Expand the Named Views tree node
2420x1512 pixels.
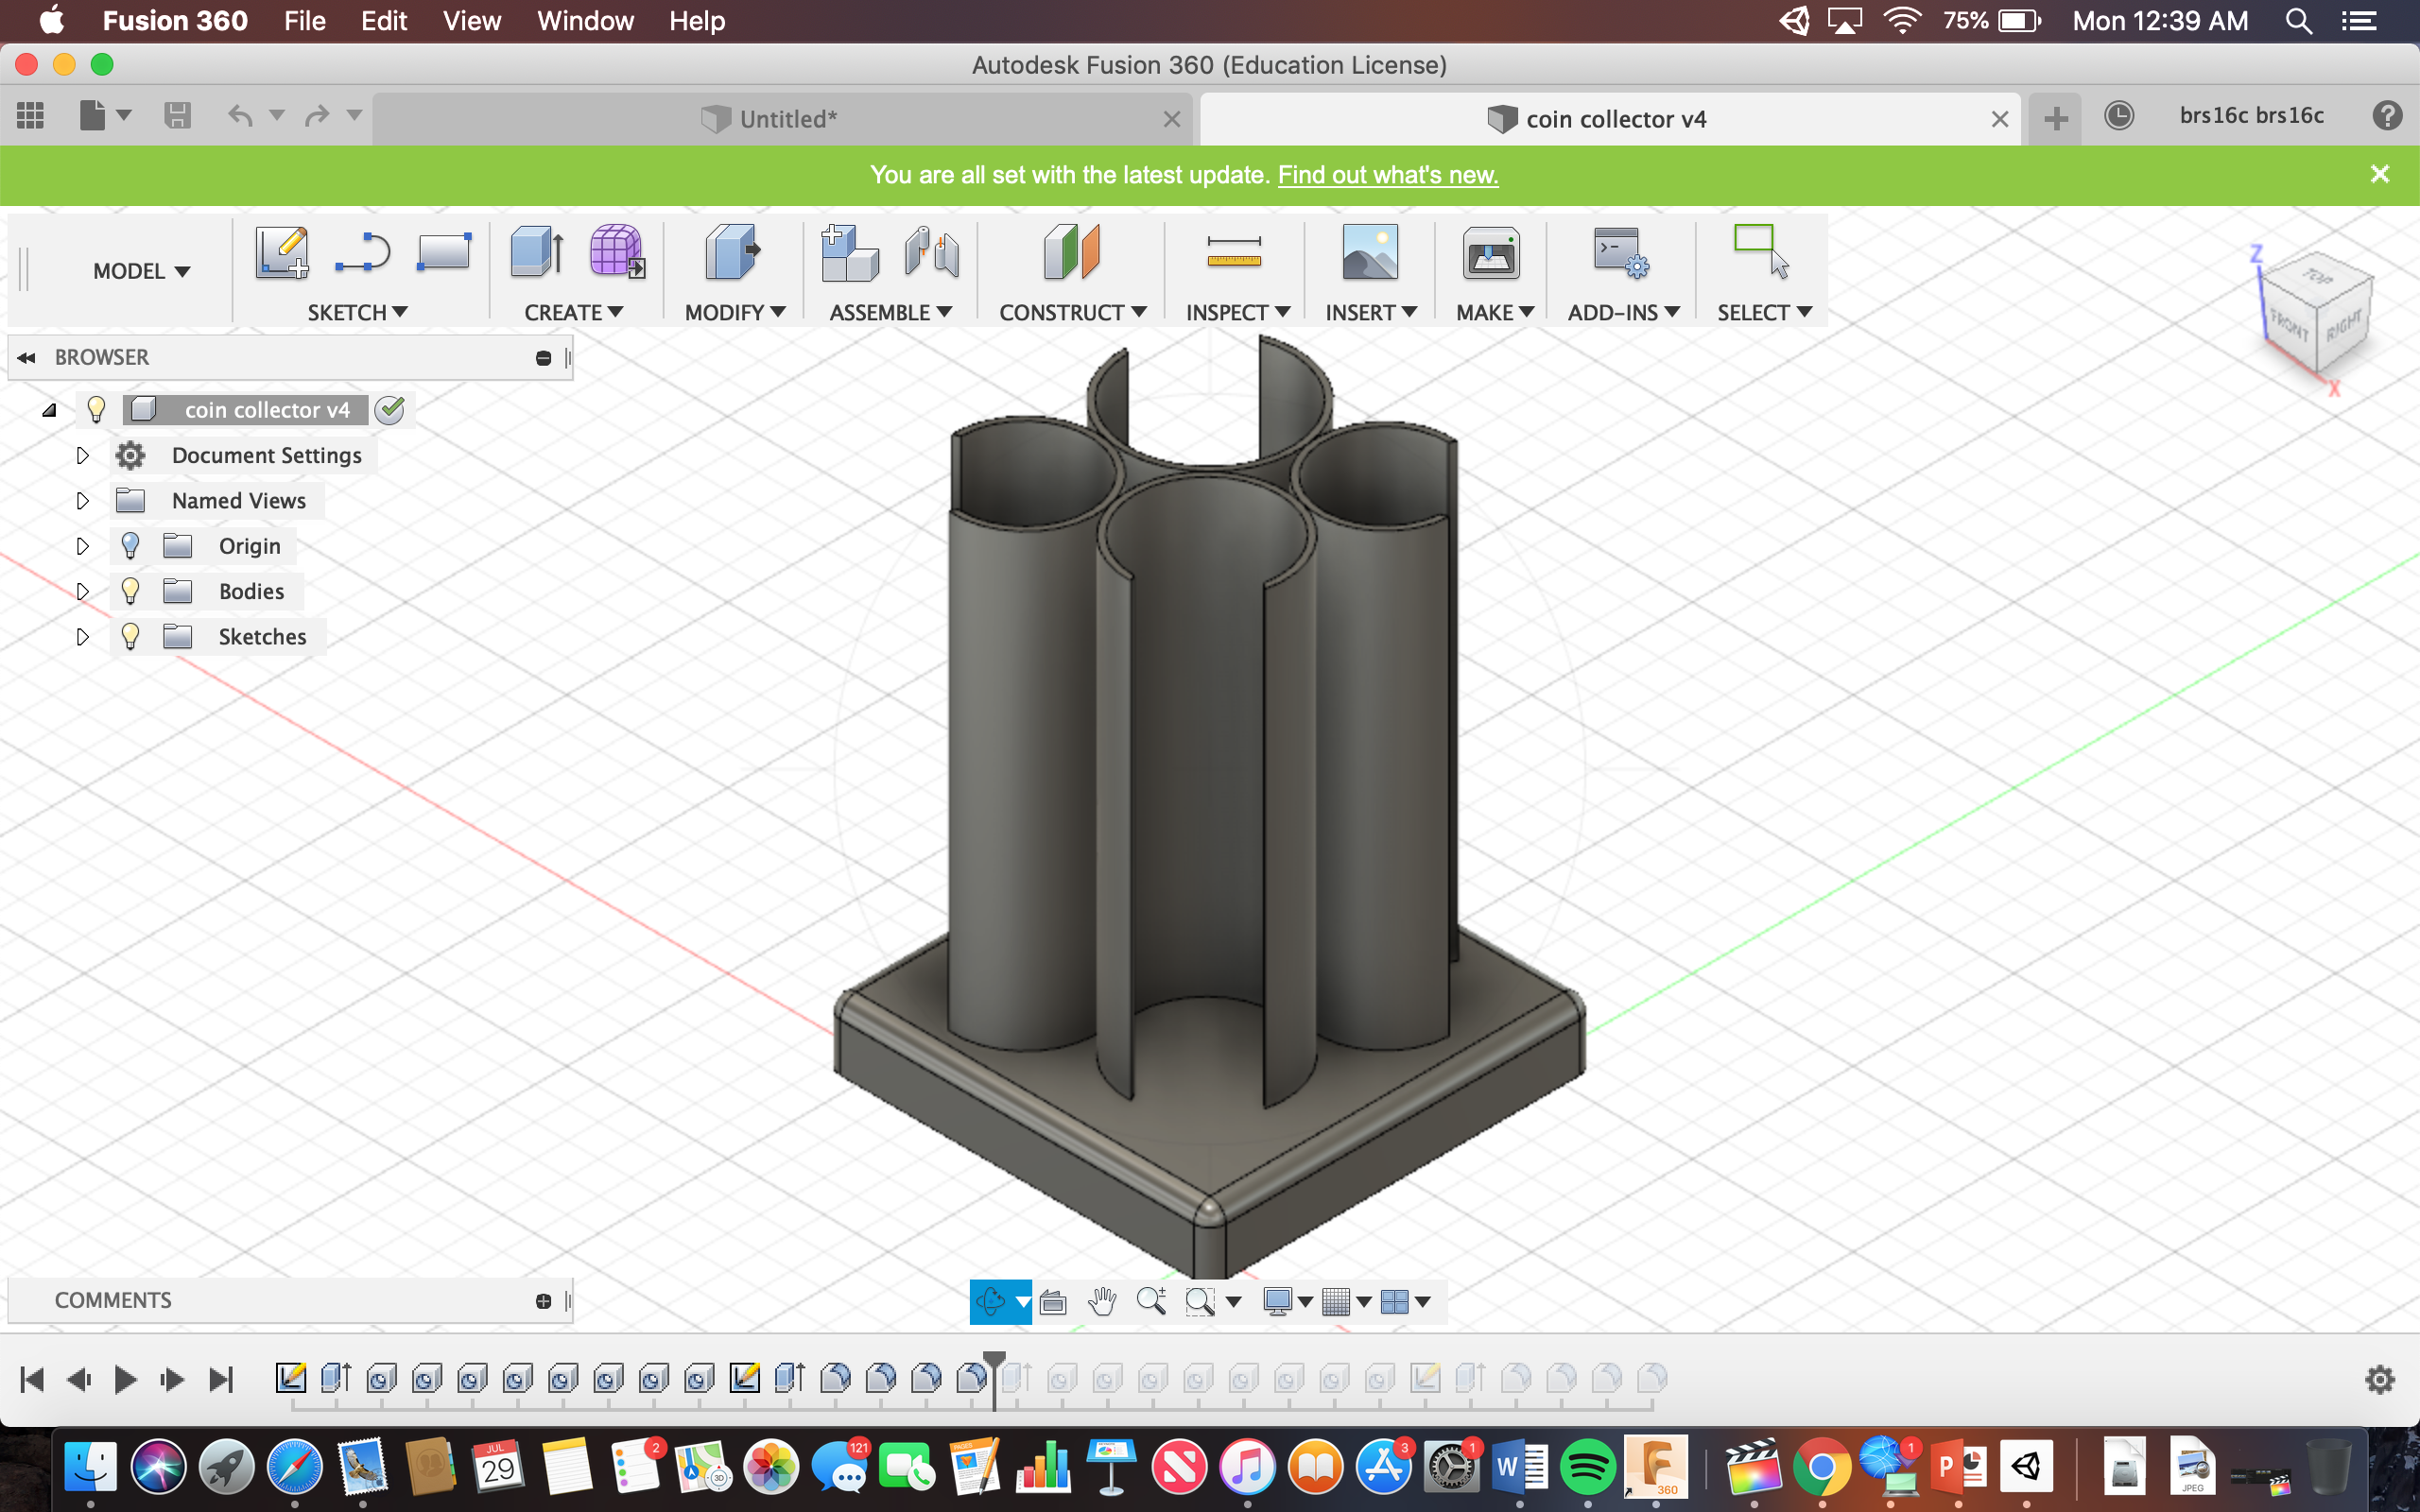[x=83, y=501]
